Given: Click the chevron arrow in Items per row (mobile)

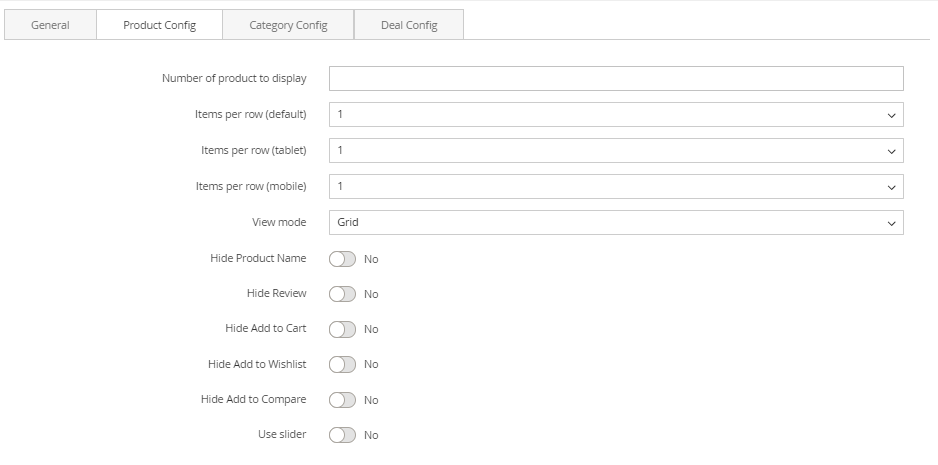Looking at the screenshot, I should tap(892, 187).
